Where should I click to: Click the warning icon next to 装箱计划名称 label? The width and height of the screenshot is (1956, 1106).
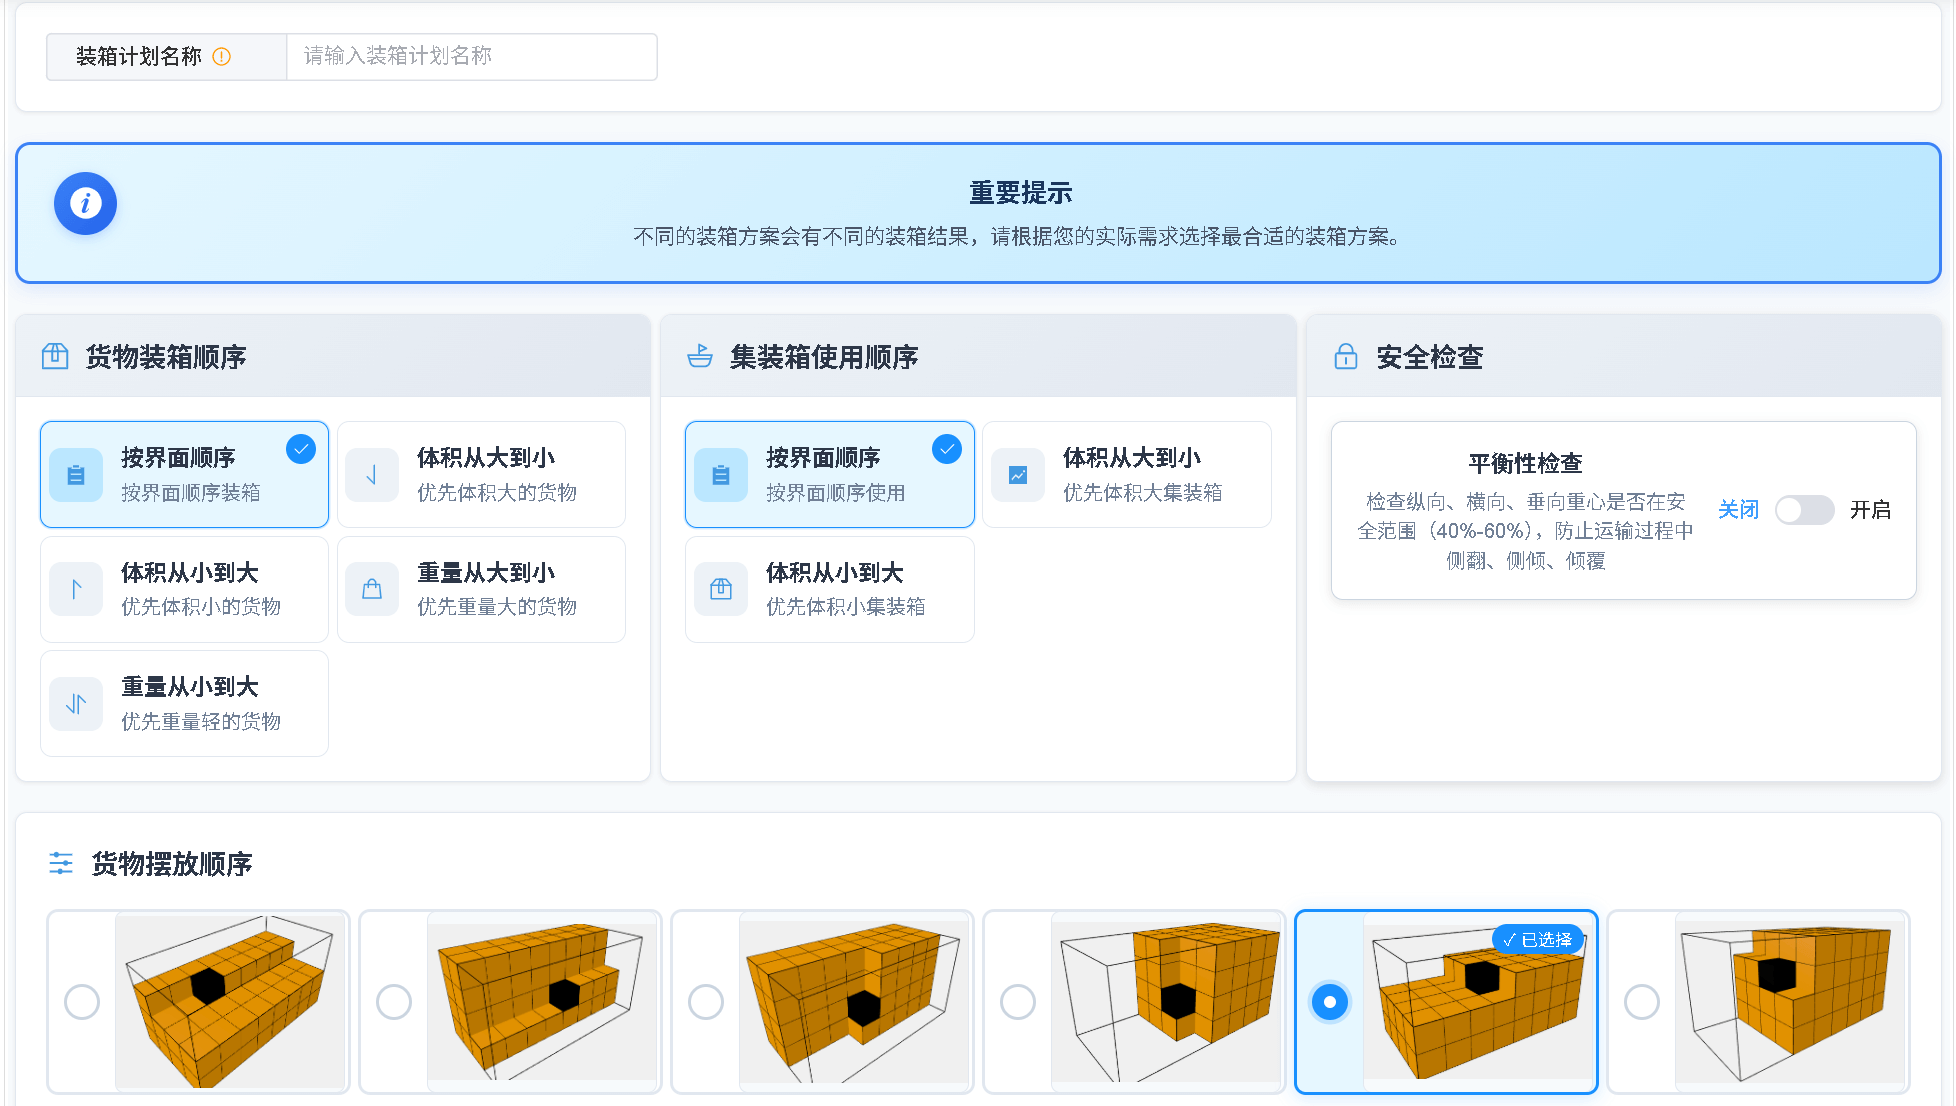pyautogui.click(x=222, y=57)
